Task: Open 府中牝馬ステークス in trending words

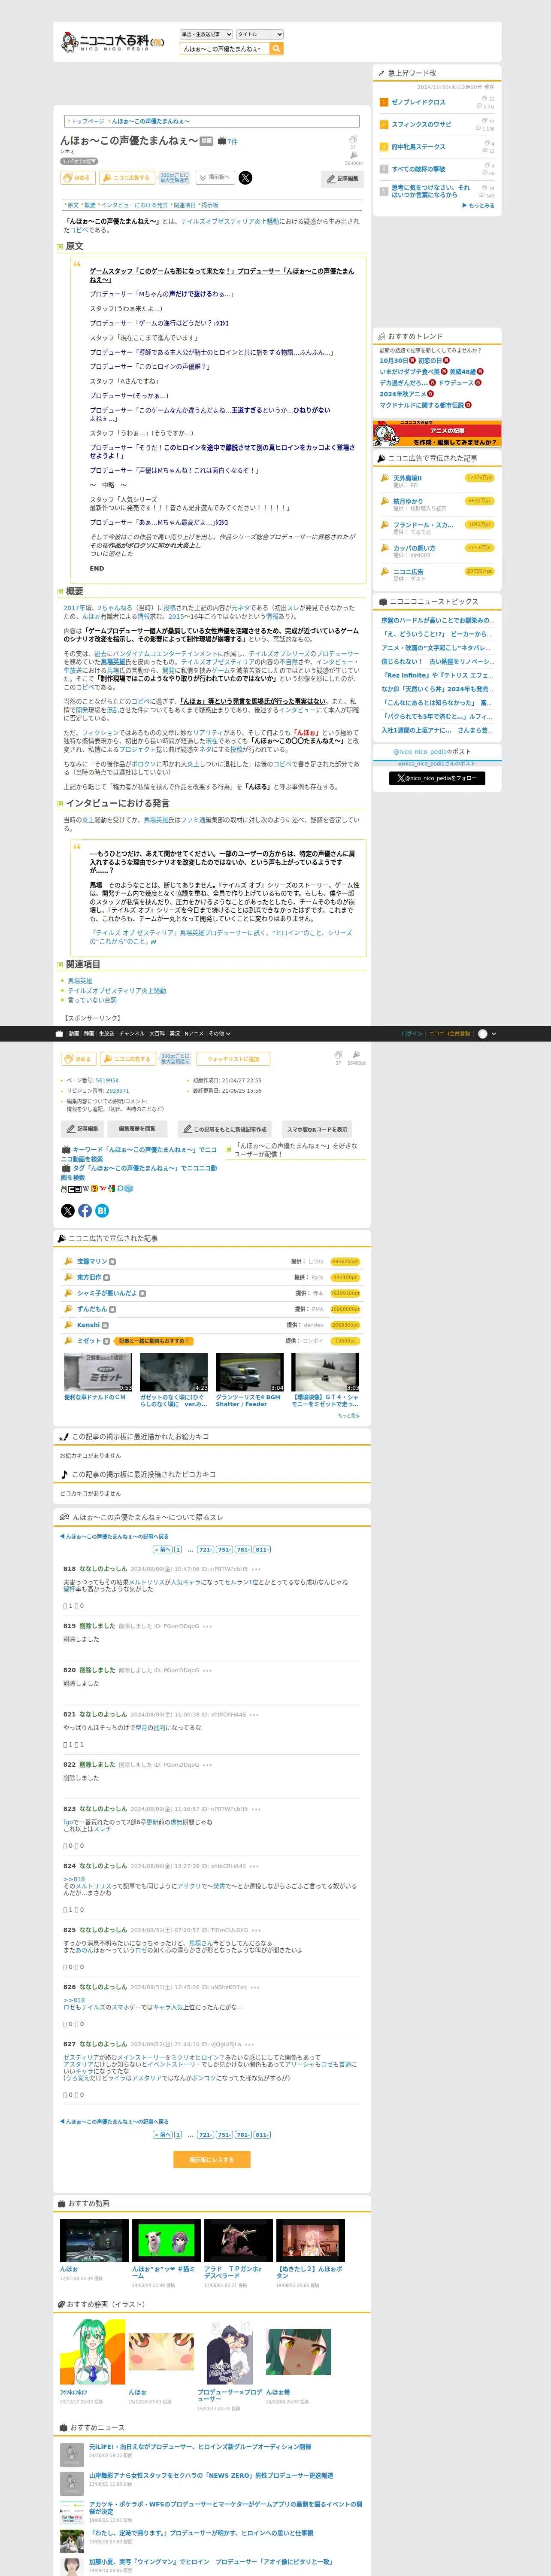Action: [x=419, y=147]
